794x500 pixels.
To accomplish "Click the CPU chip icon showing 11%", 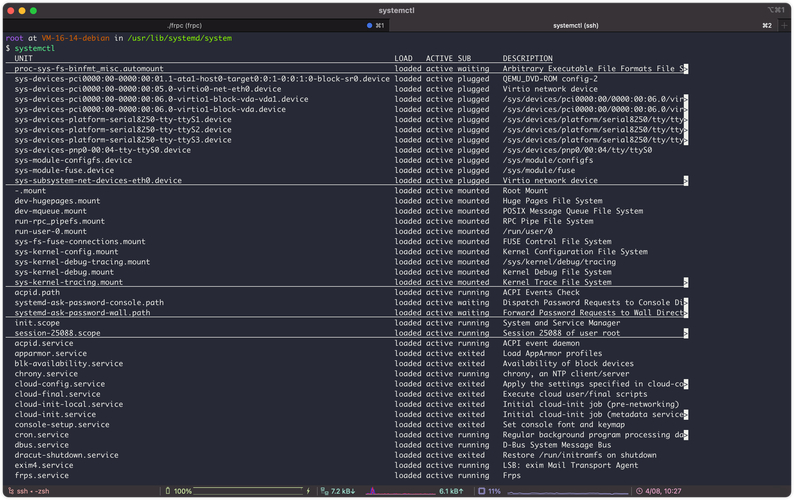I will [482, 491].
